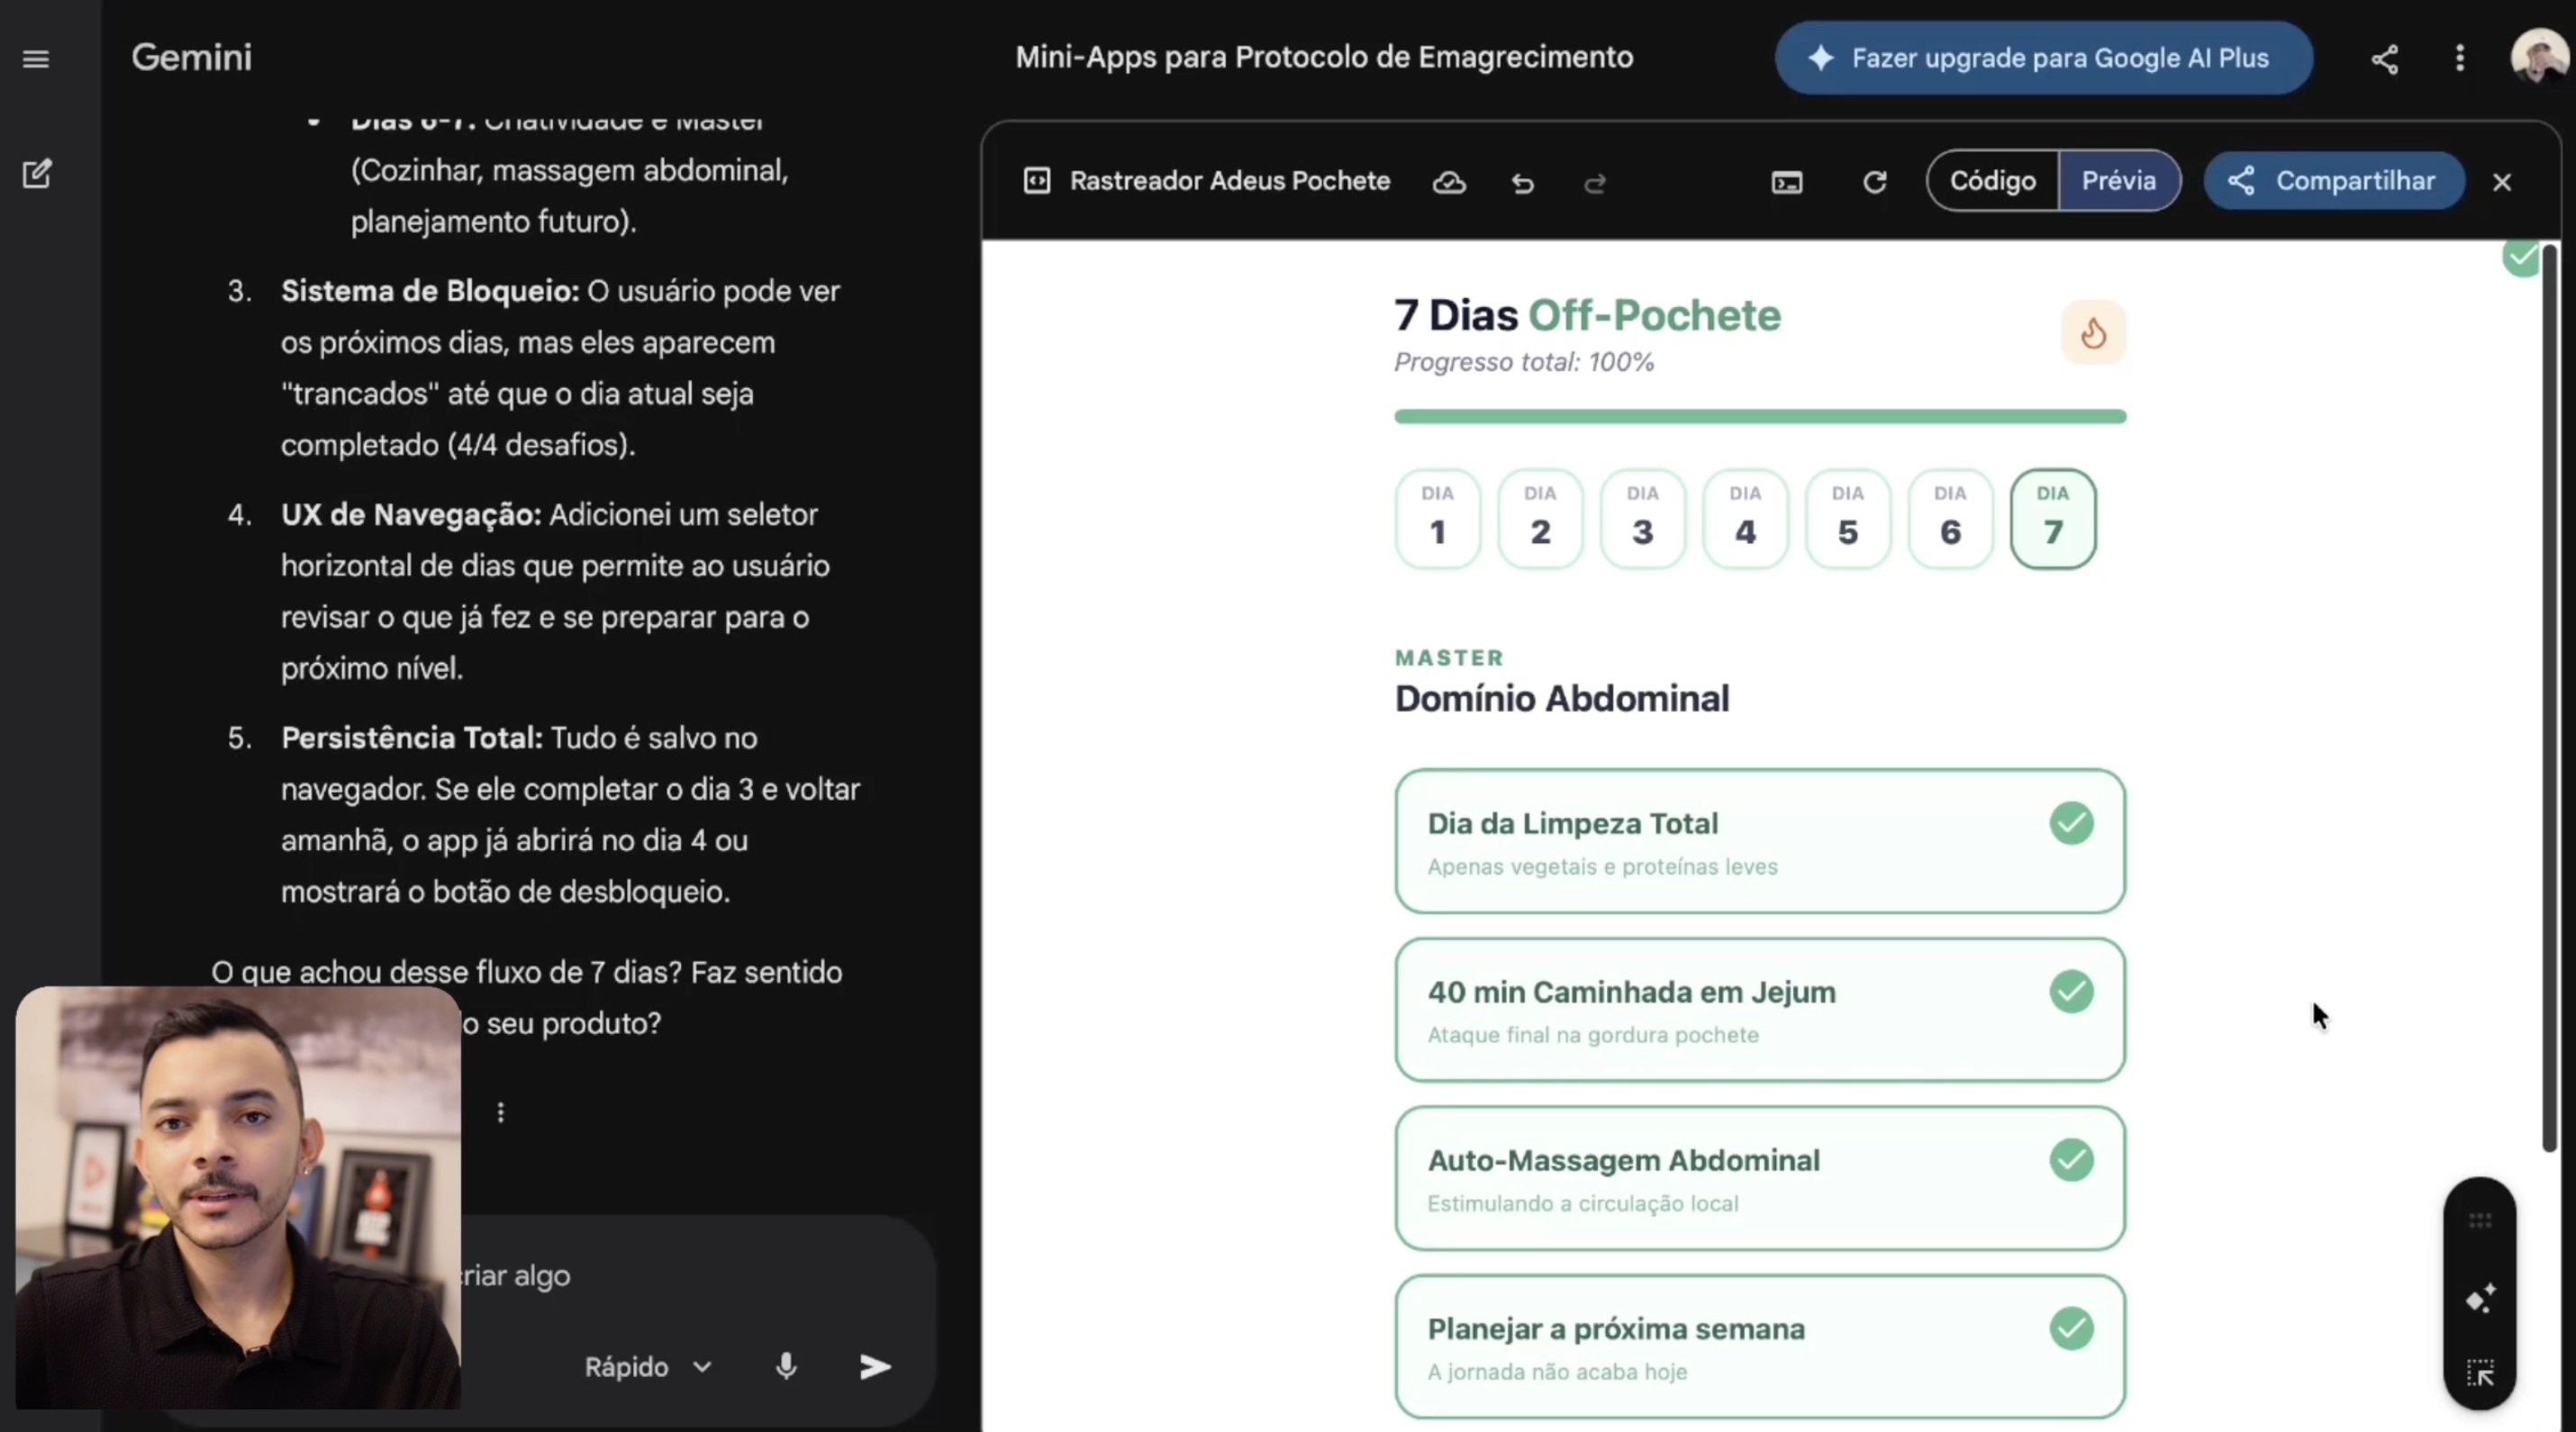The height and width of the screenshot is (1432, 2576).
Task: Open more options under Gemini response
Action: click(500, 1112)
